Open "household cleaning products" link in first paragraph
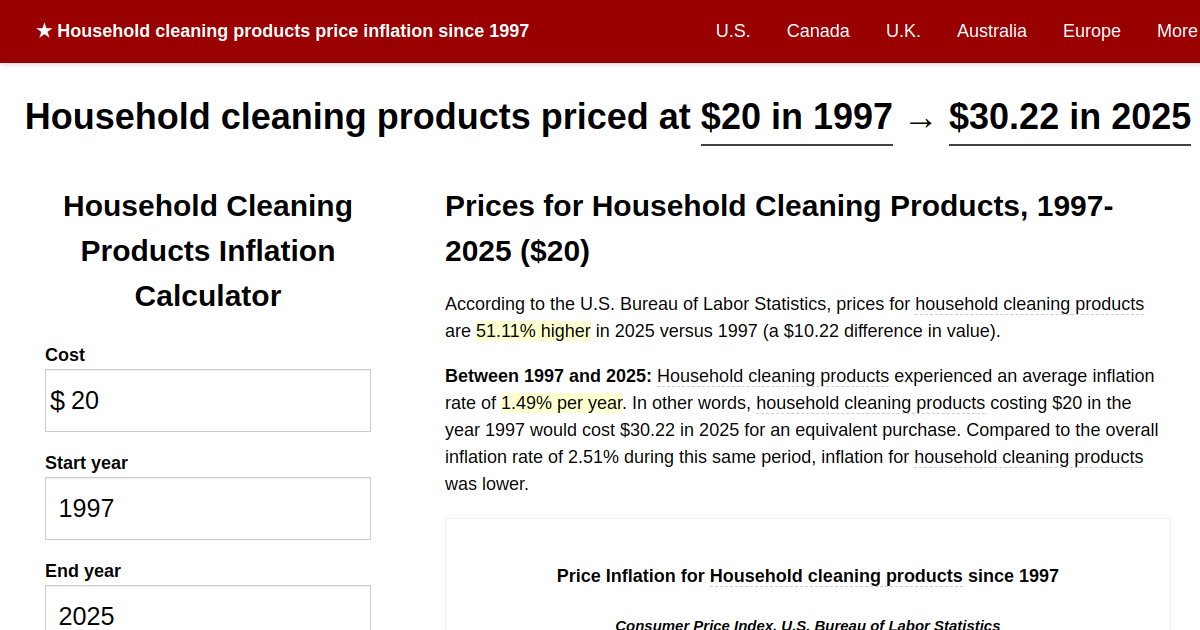1200x630 pixels. click(1029, 304)
